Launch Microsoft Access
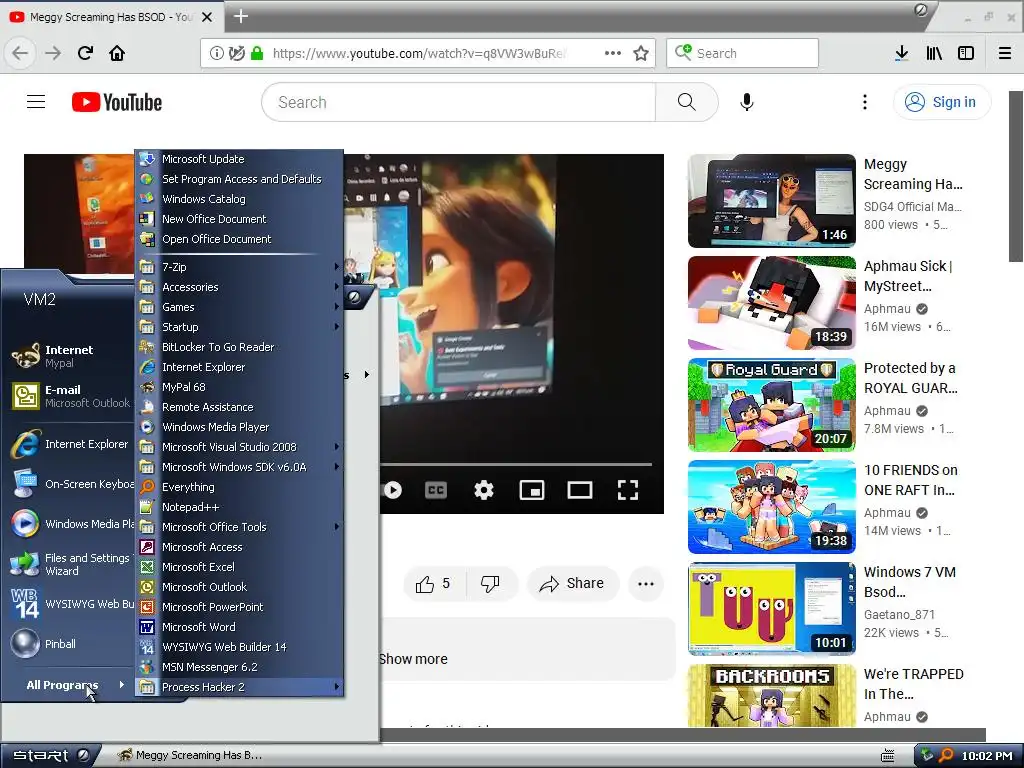The width and height of the screenshot is (1024, 768). [239, 547]
